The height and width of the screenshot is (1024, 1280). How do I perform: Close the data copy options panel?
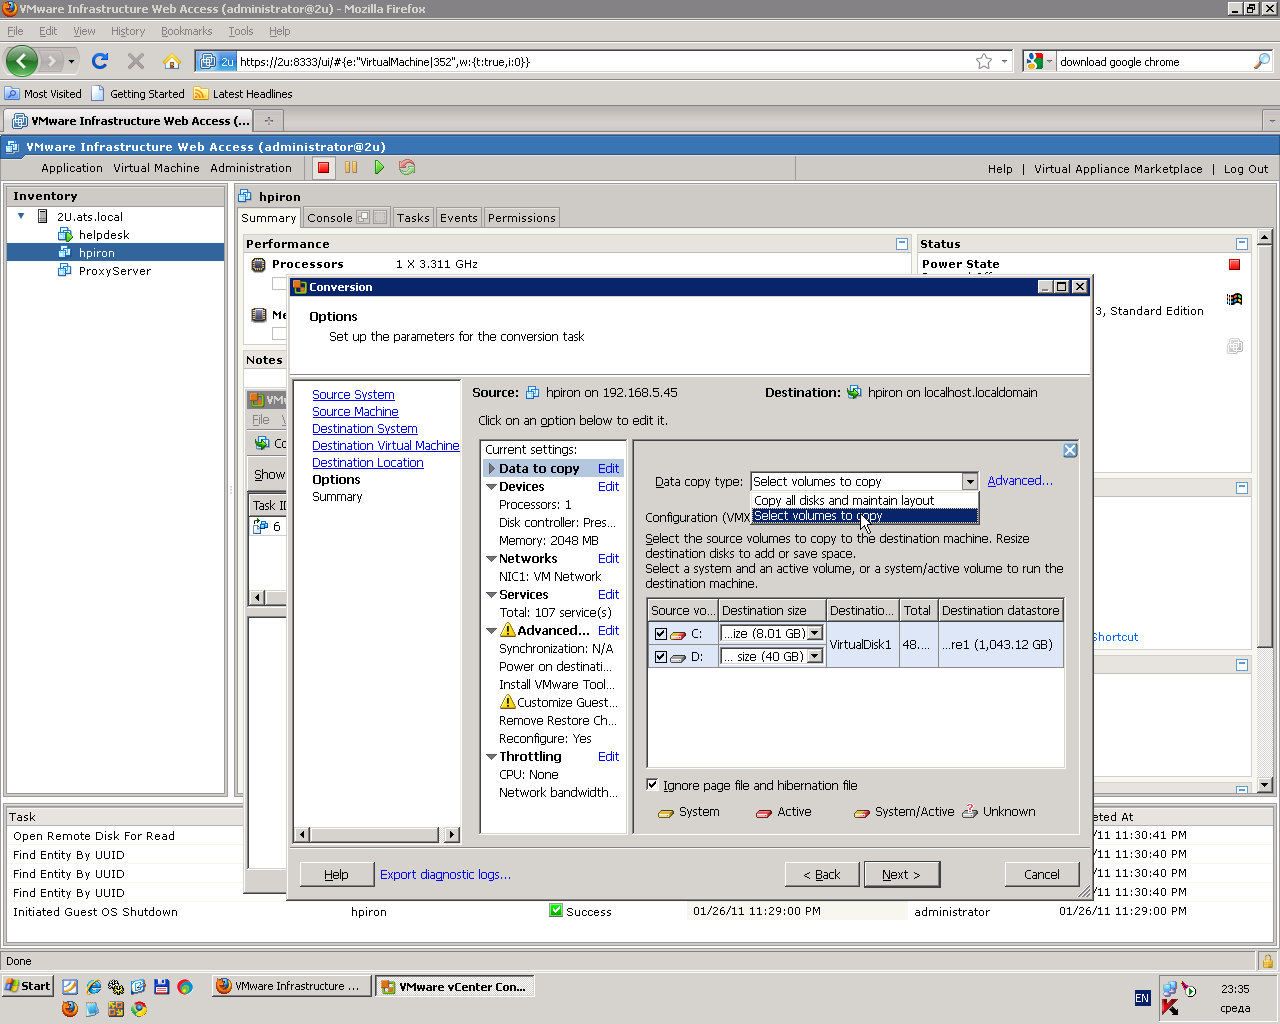pyautogui.click(x=1070, y=450)
